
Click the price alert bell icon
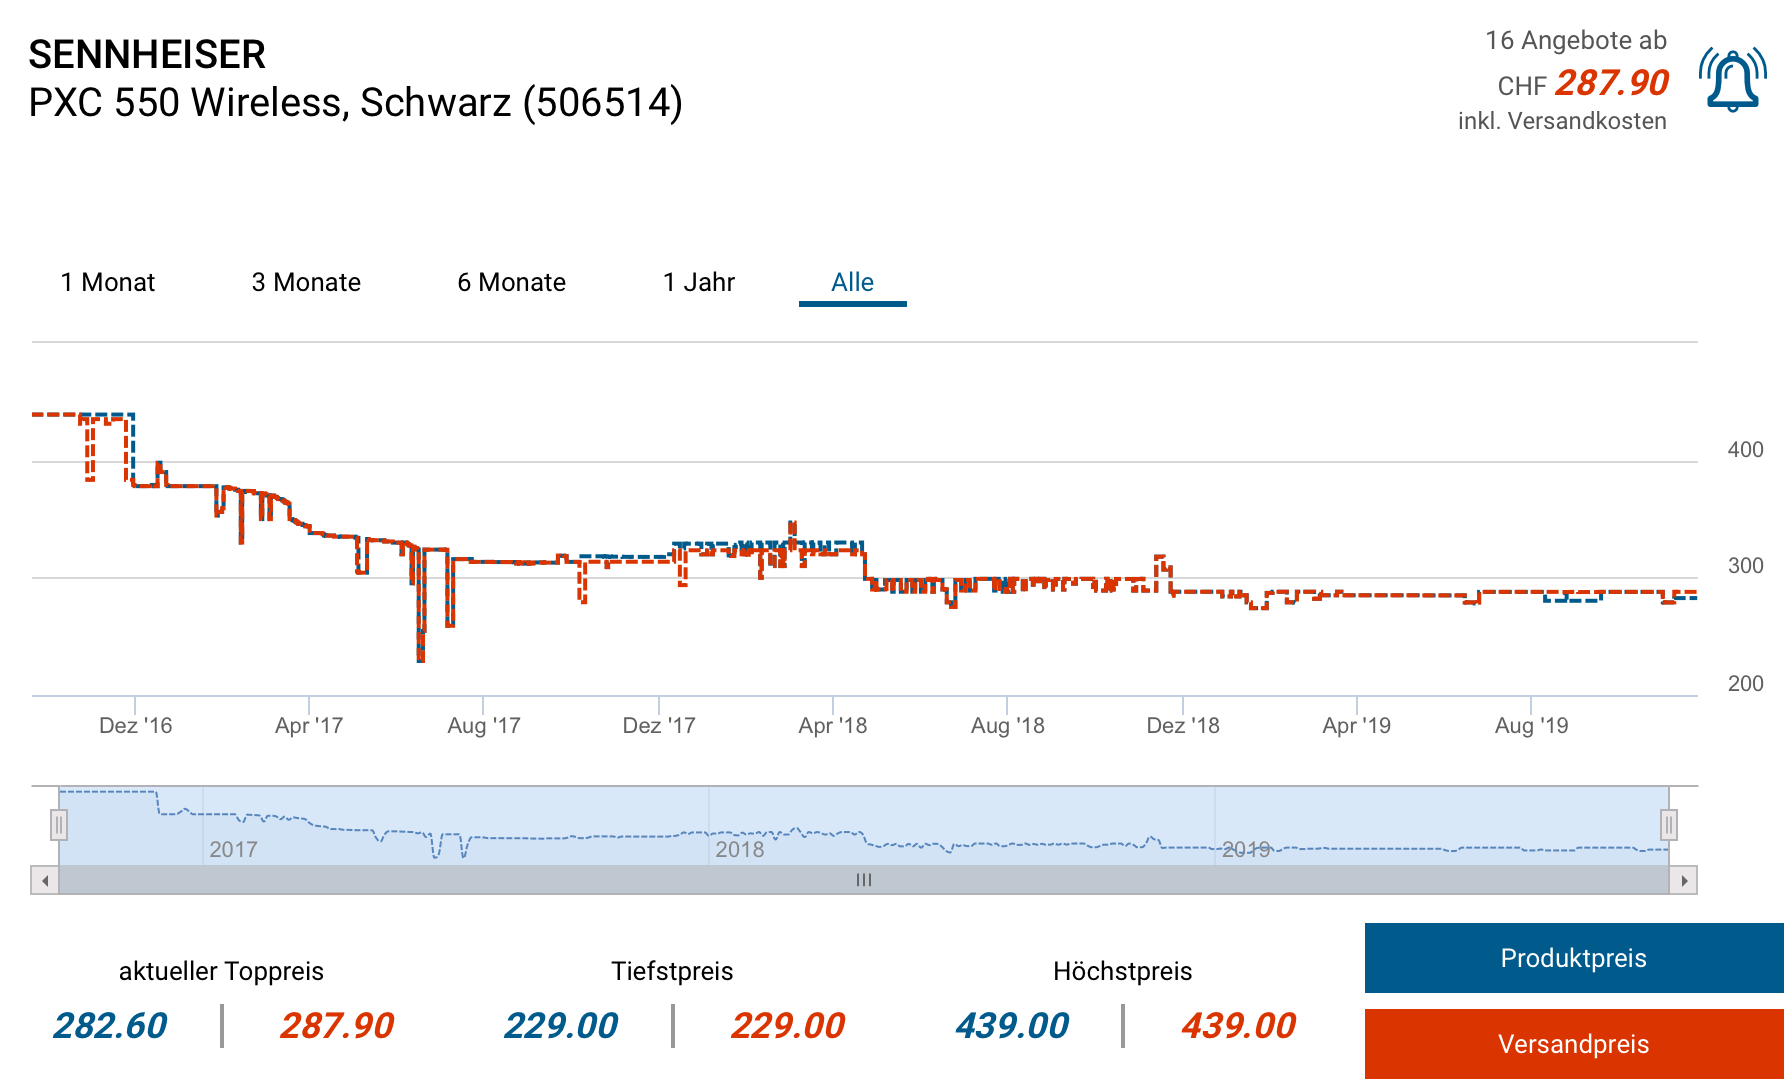coord(1732,80)
